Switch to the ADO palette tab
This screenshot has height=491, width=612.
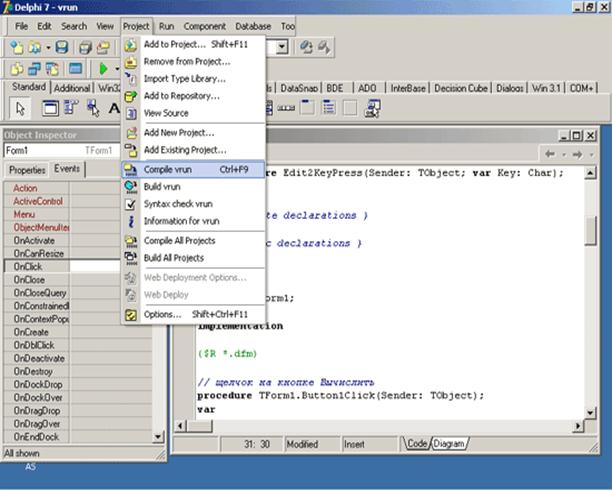pyautogui.click(x=367, y=88)
